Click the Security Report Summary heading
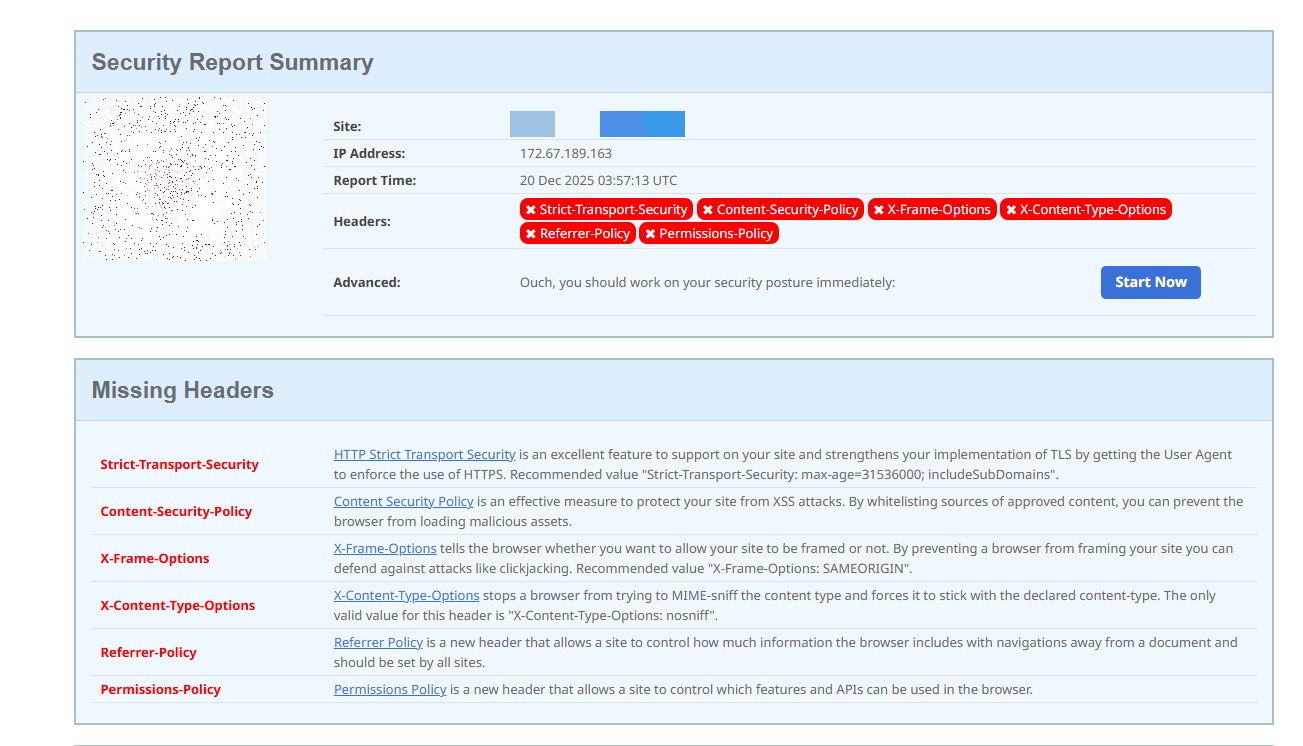Viewport: 1303px width, 746px height. [x=232, y=62]
